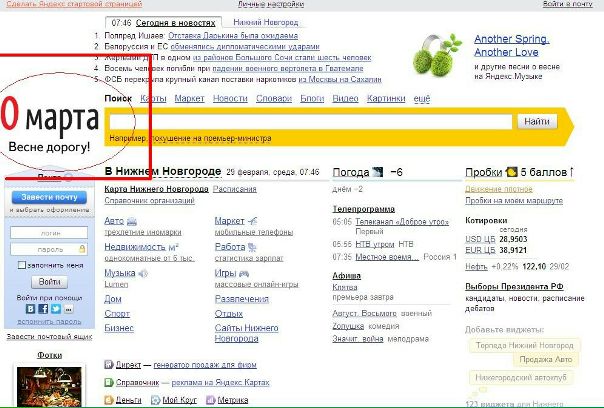Open the Another Spring, Another Love link
This screenshot has width=604, height=408.
tap(512, 45)
